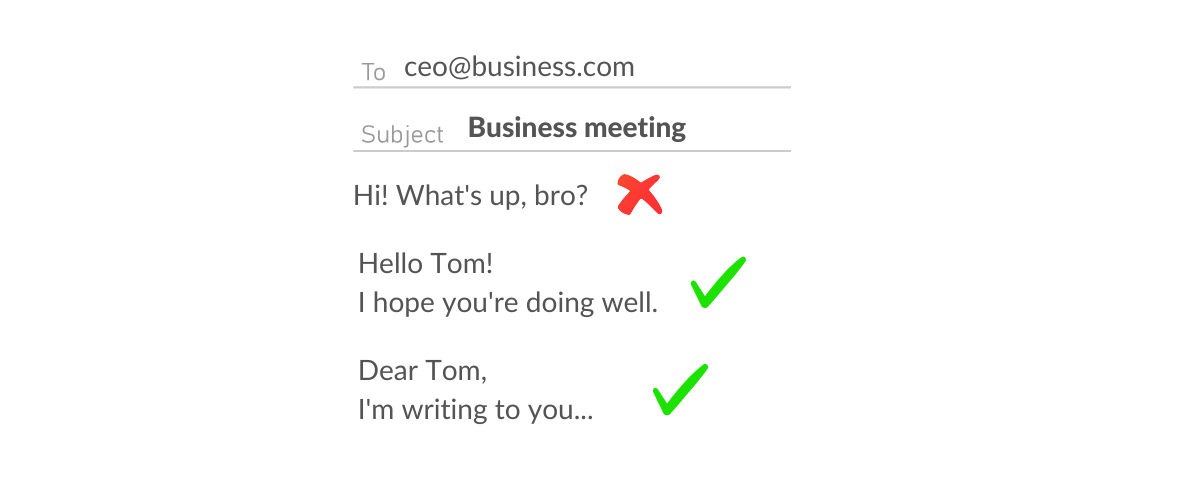Click the red X mark icon
Viewport: 1194px width, 495px height.
pos(639,195)
